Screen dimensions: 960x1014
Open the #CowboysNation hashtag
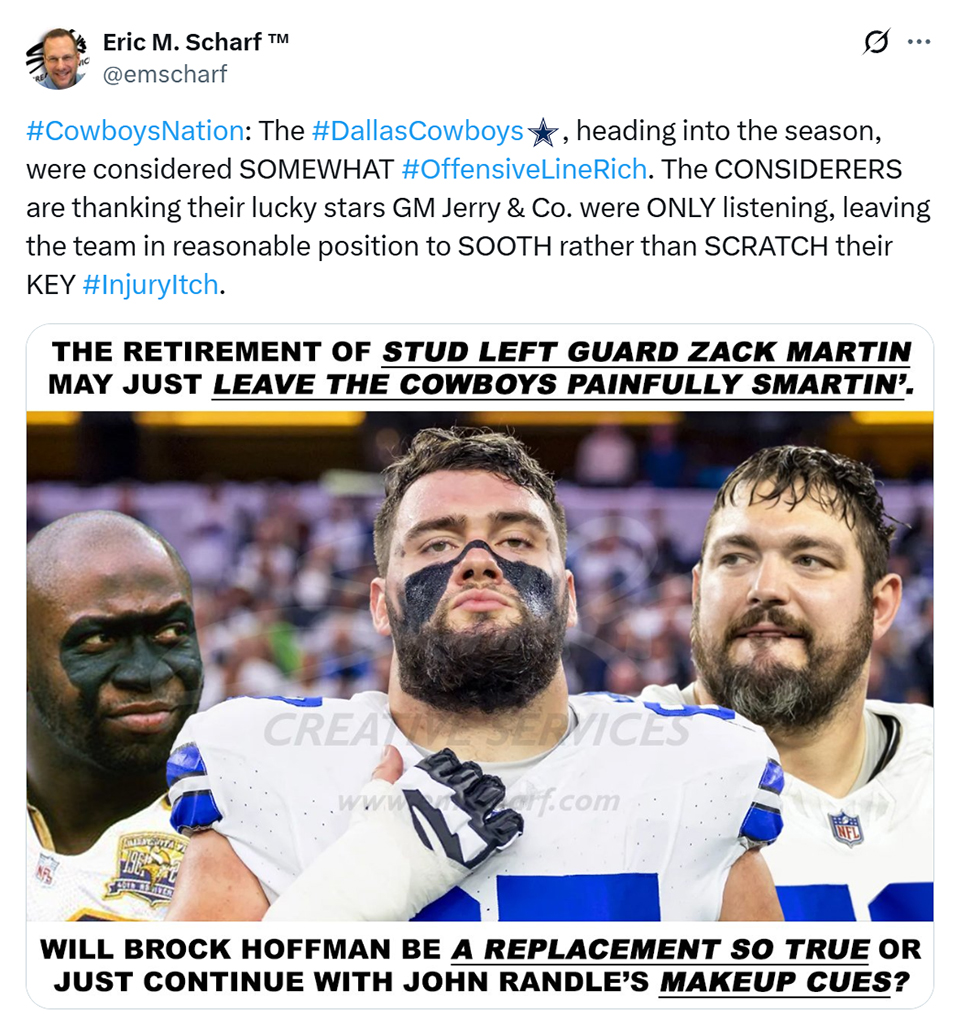pyautogui.click(x=135, y=131)
